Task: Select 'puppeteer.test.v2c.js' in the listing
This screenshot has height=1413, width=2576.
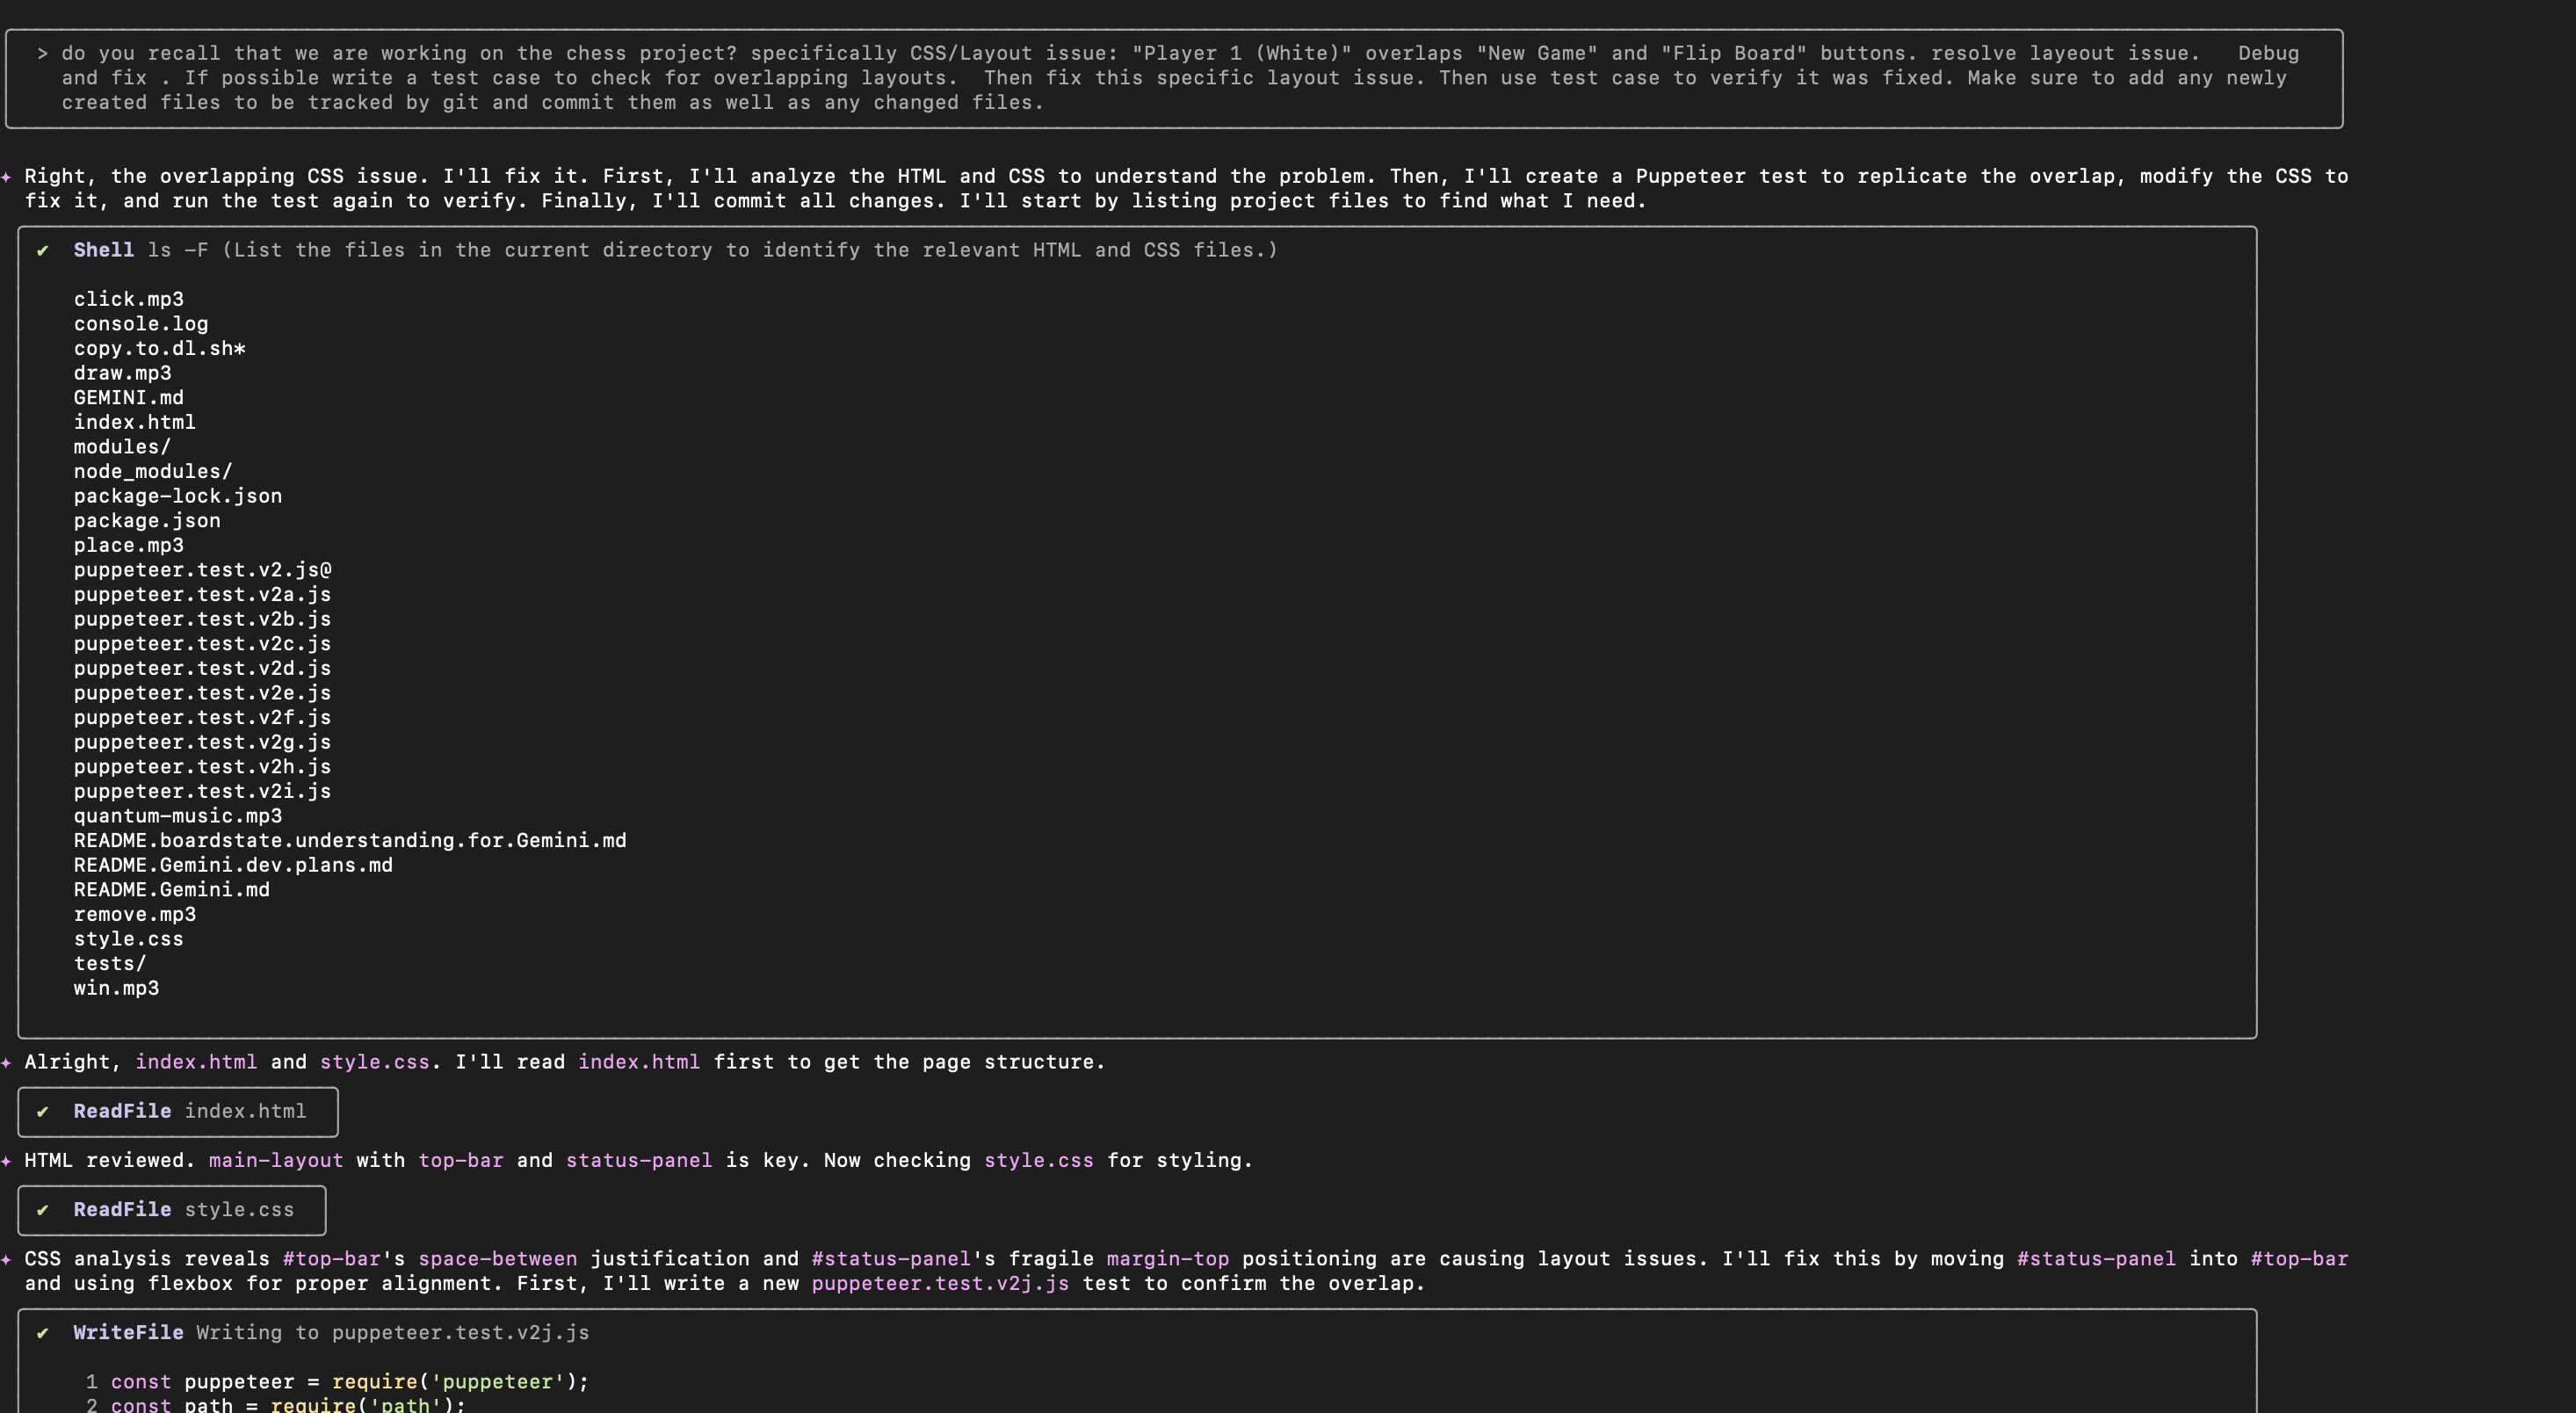Action: (203, 644)
